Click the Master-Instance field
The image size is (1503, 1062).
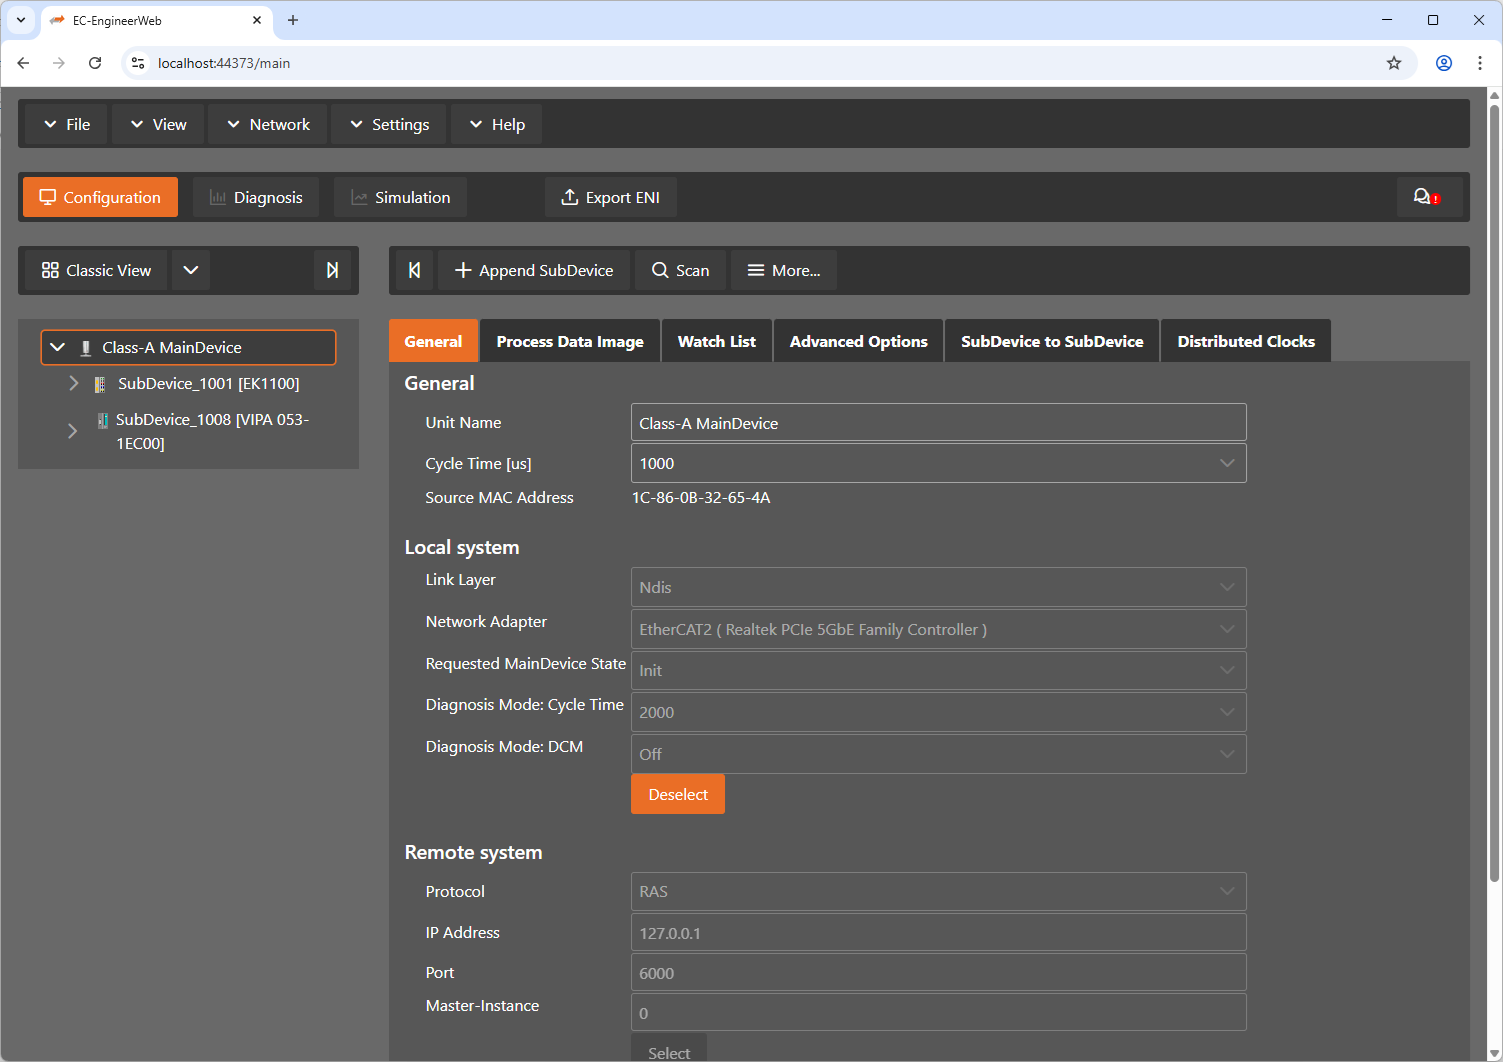pyautogui.click(x=938, y=1012)
